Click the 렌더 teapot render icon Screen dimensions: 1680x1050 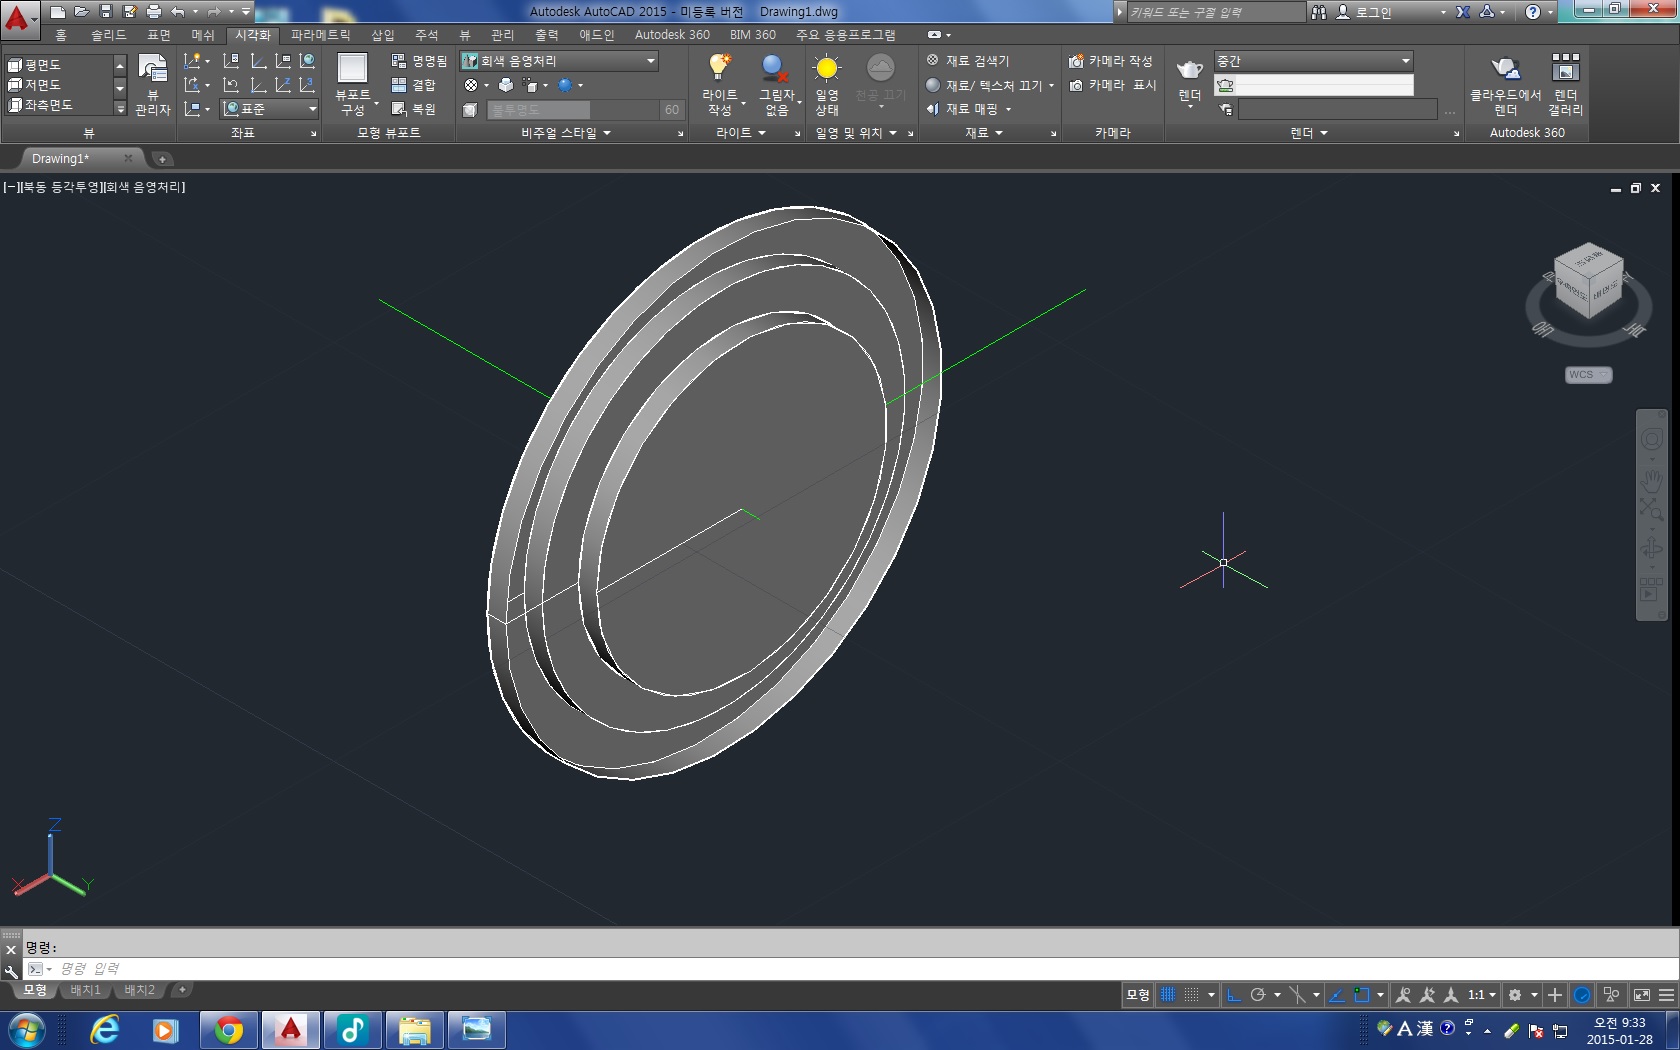1189,70
